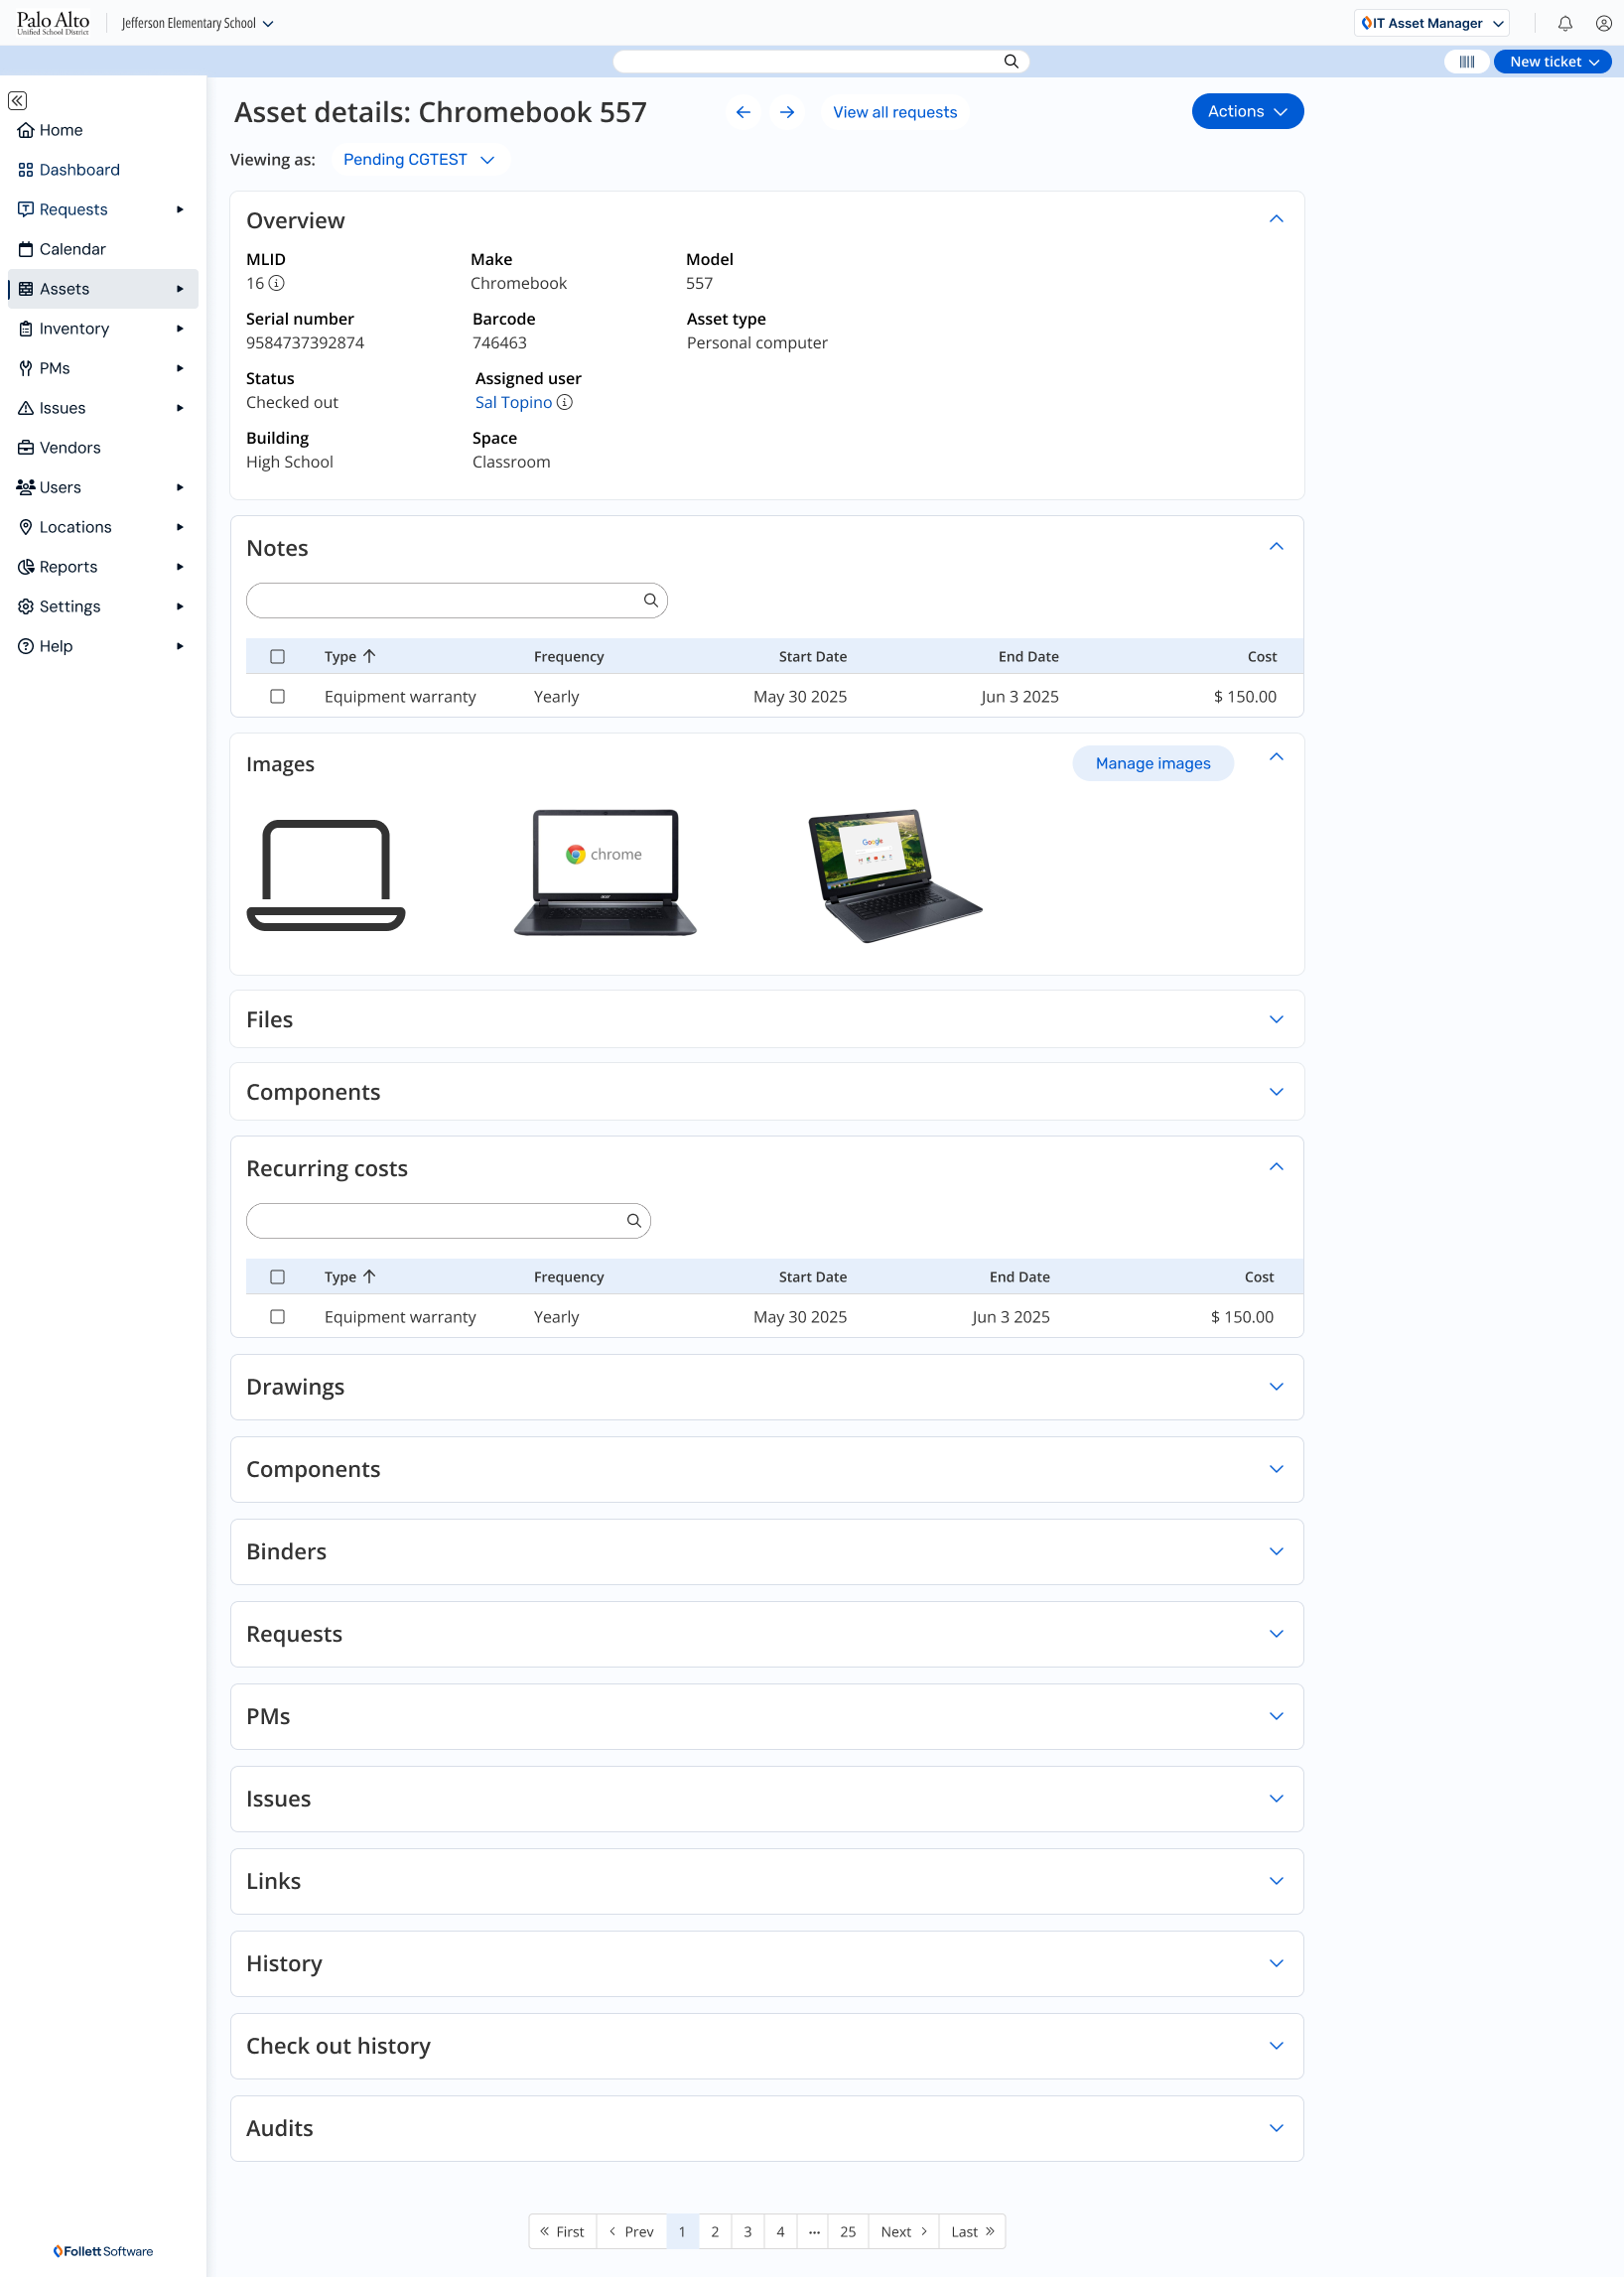Check the Equipment warranty row in Notes
The image size is (1624, 2277).
coord(278,697)
